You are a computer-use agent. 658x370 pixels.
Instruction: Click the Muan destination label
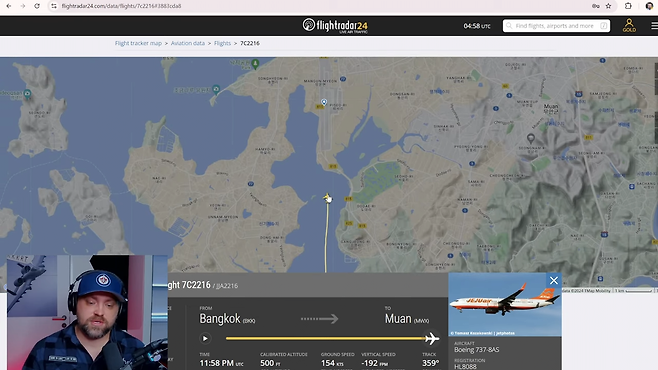pos(407,319)
